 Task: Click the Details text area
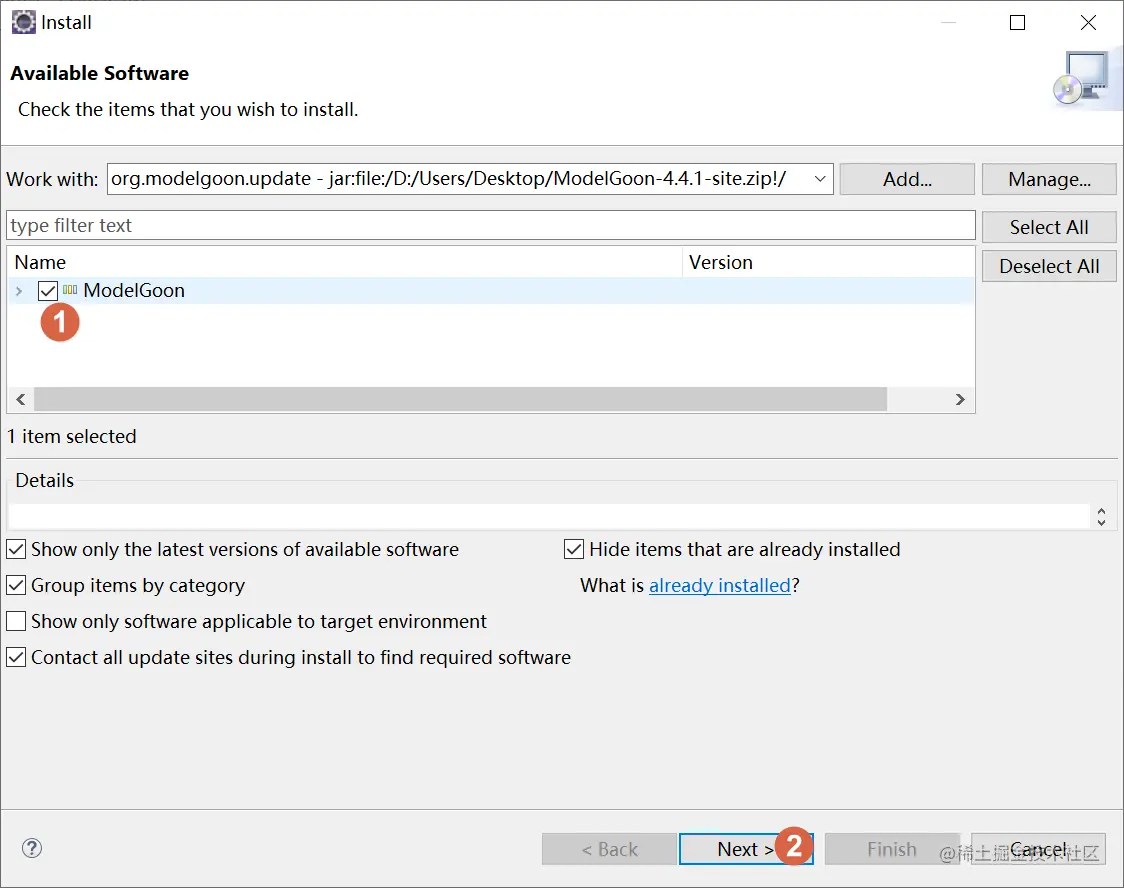(549, 516)
